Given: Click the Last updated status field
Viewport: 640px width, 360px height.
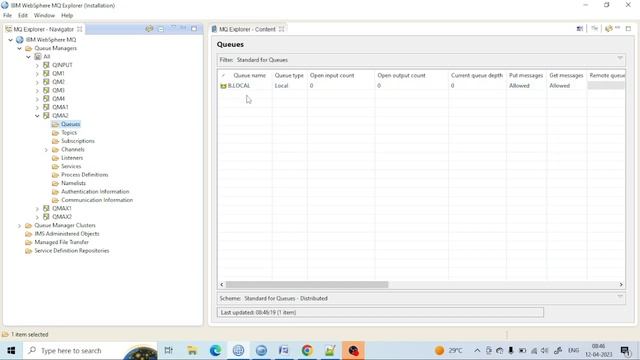Looking at the screenshot, I should tap(380, 312).
